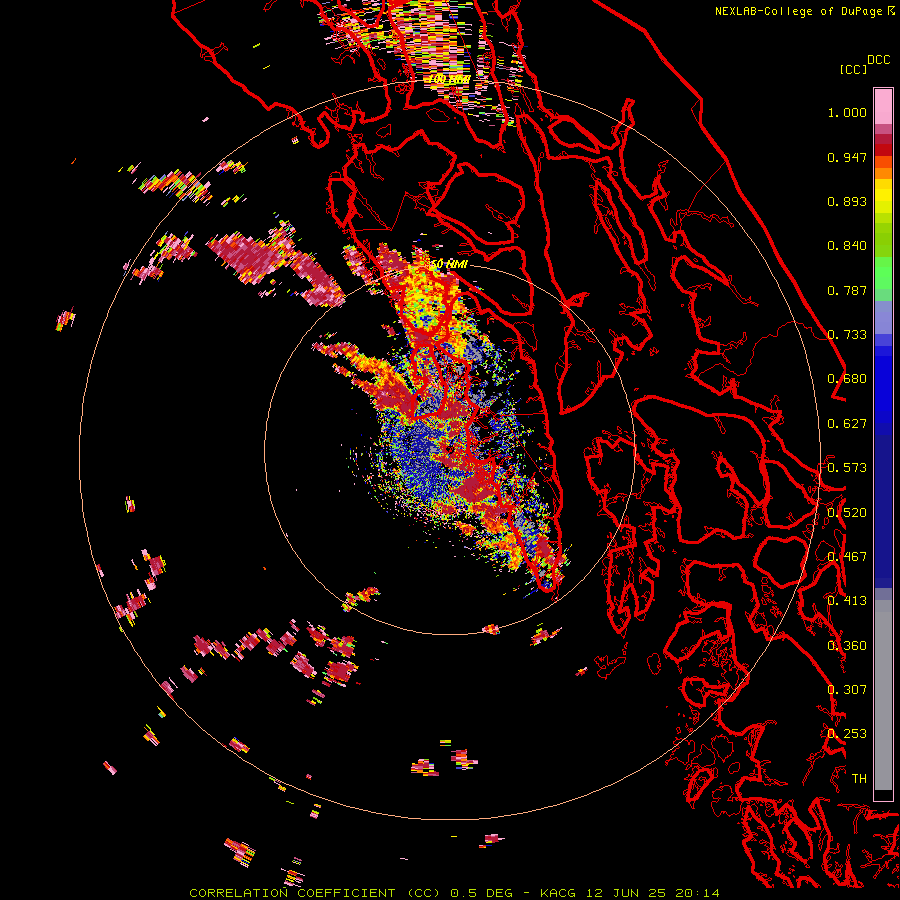The width and height of the screenshot is (900, 900).
Task: Click the 0.413 scale value
Action: [x=847, y=601]
